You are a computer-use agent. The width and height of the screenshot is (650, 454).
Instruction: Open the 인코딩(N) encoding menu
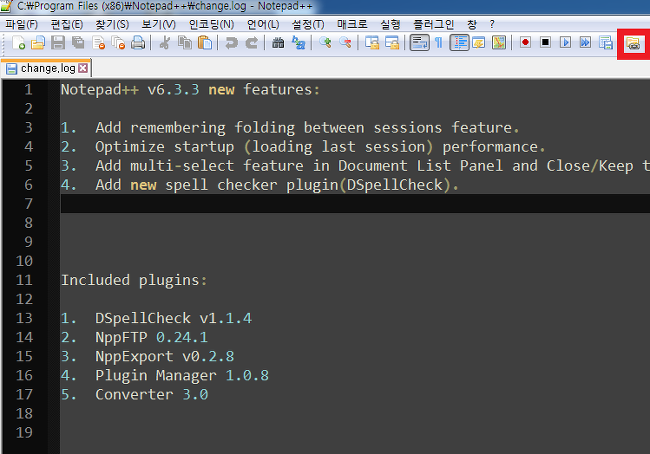pyautogui.click(x=211, y=24)
